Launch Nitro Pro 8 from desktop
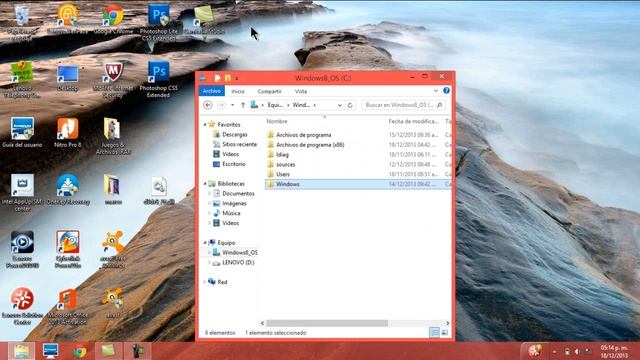 (x=68, y=132)
